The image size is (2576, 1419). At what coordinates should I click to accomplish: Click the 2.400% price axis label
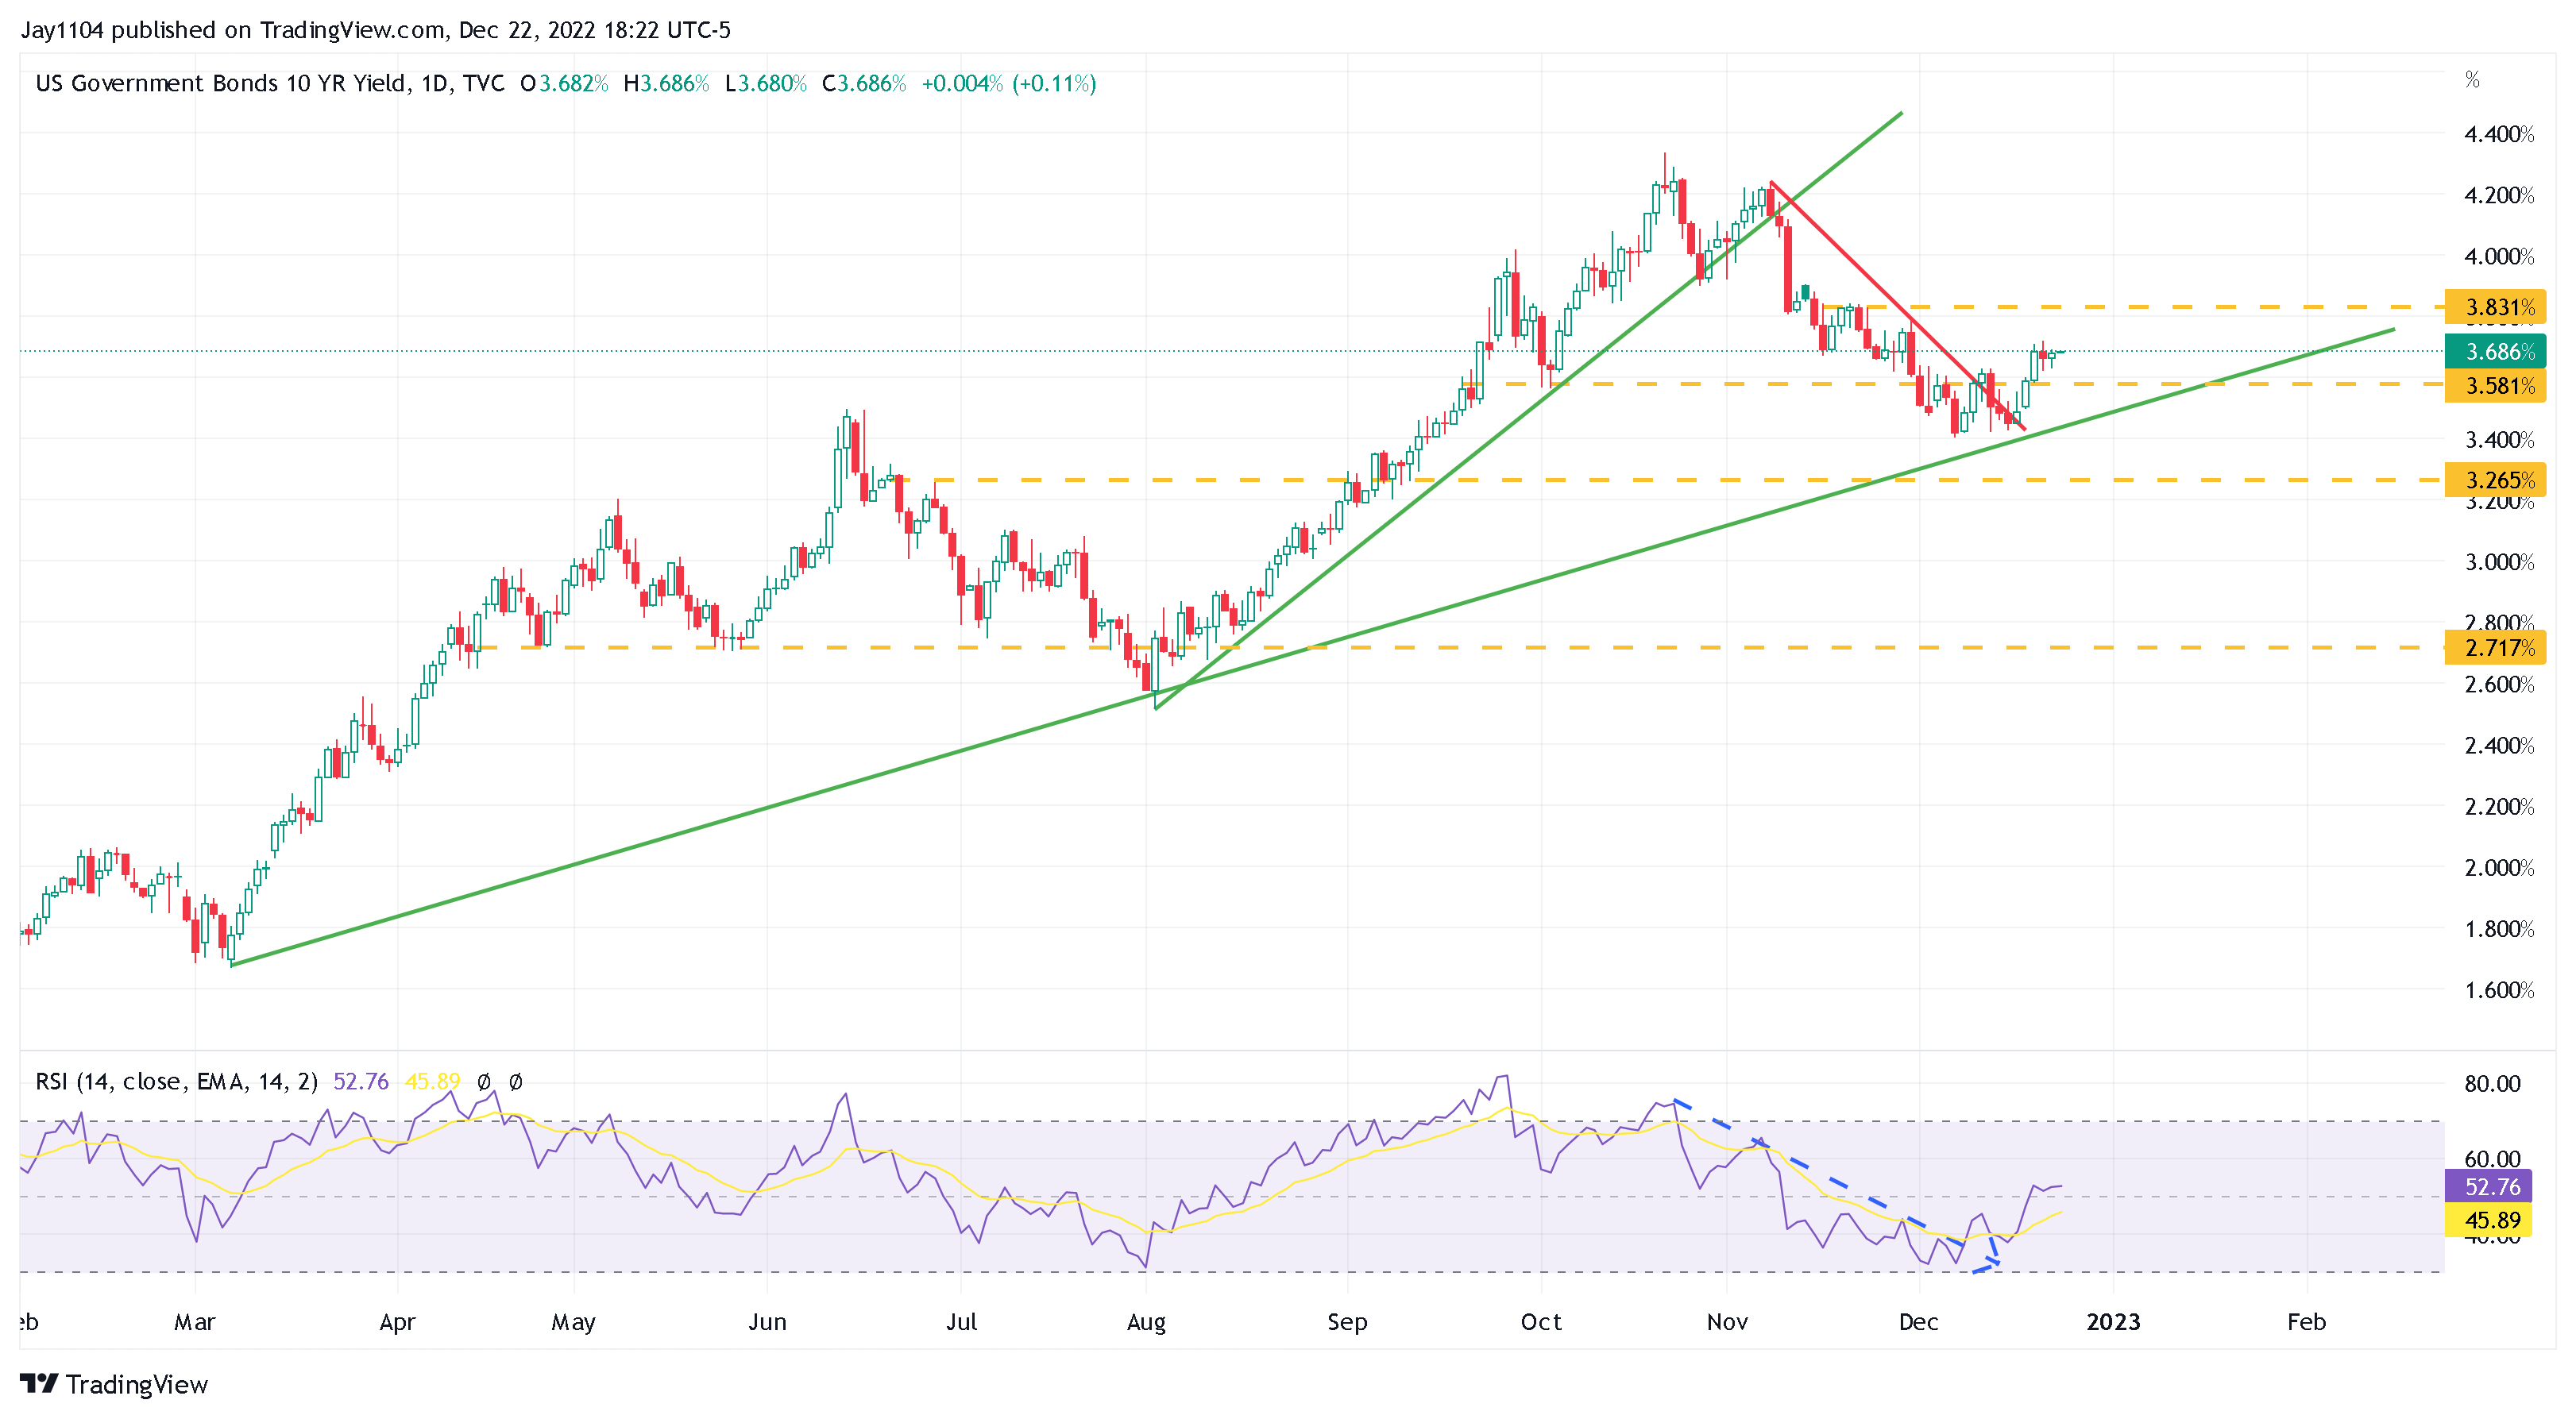(2499, 746)
